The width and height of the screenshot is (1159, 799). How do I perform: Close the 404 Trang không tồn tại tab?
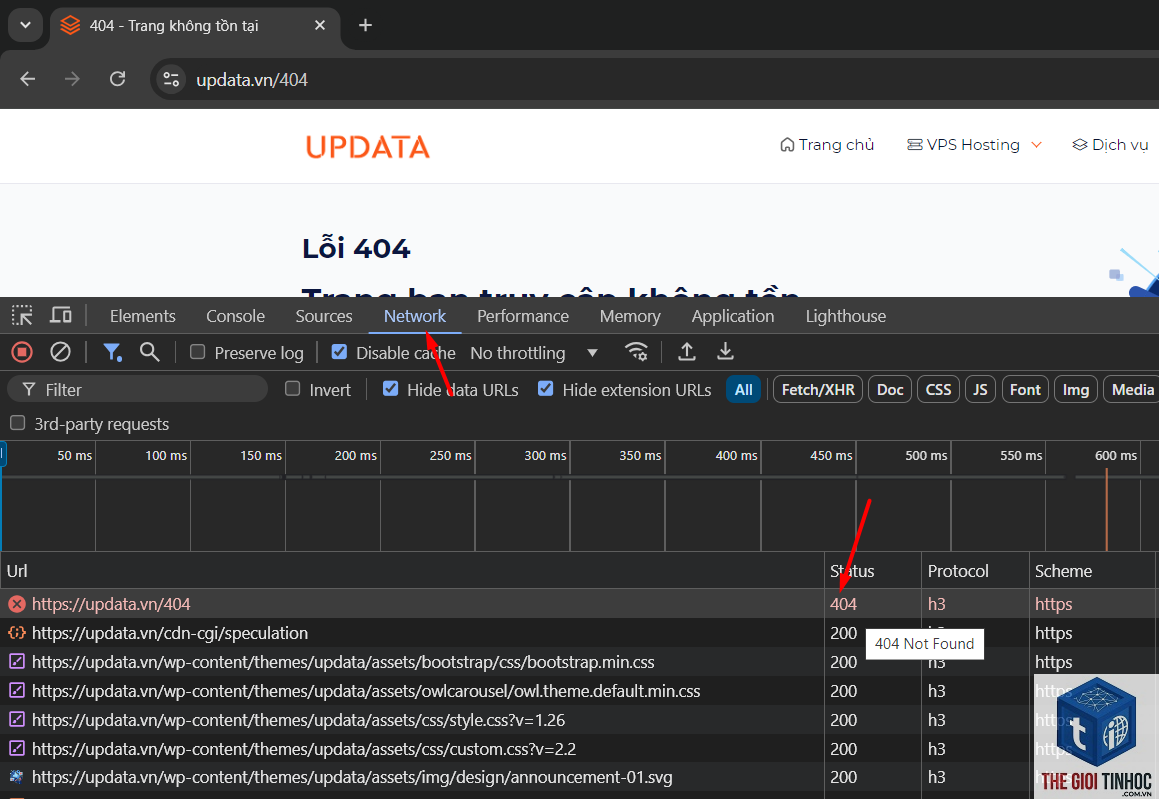320,25
